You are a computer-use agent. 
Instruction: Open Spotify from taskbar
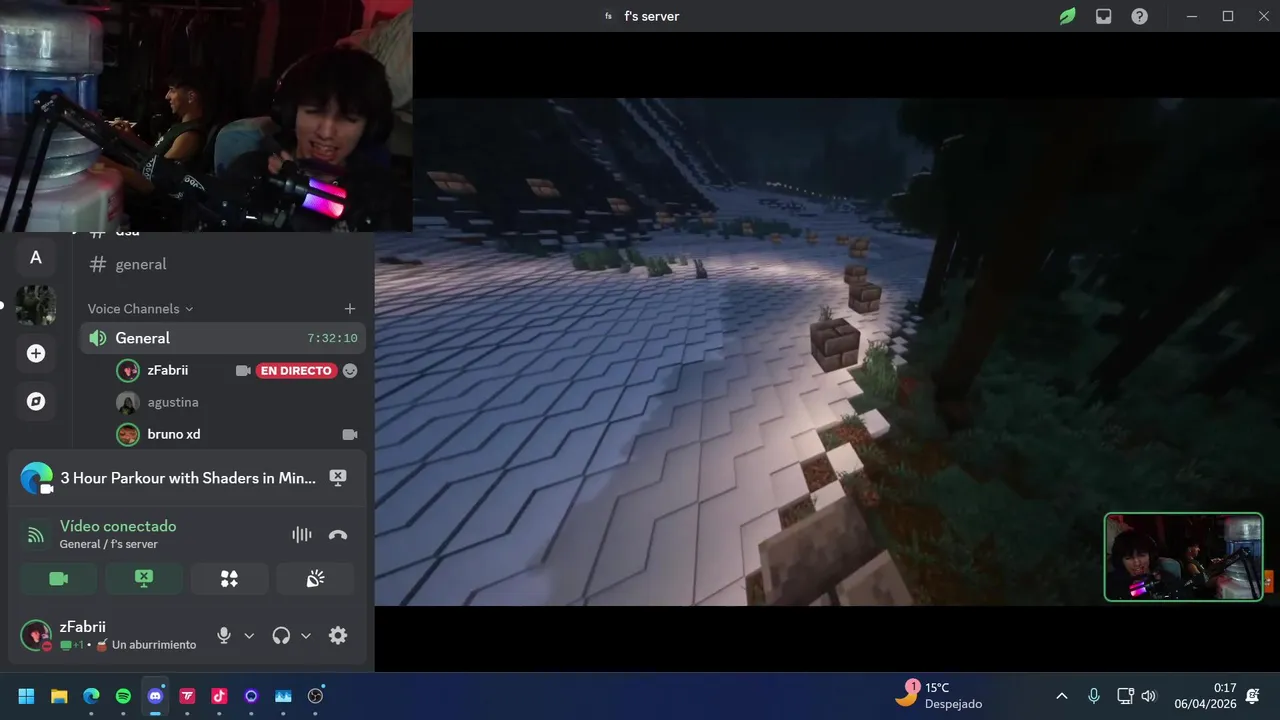pos(123,696)
